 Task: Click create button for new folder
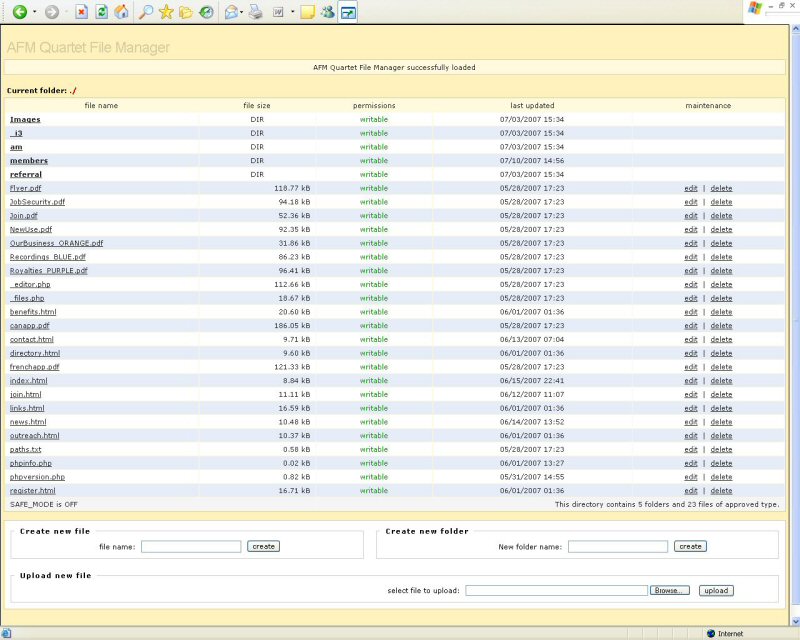pyautogui.click(x=690, y=547)
